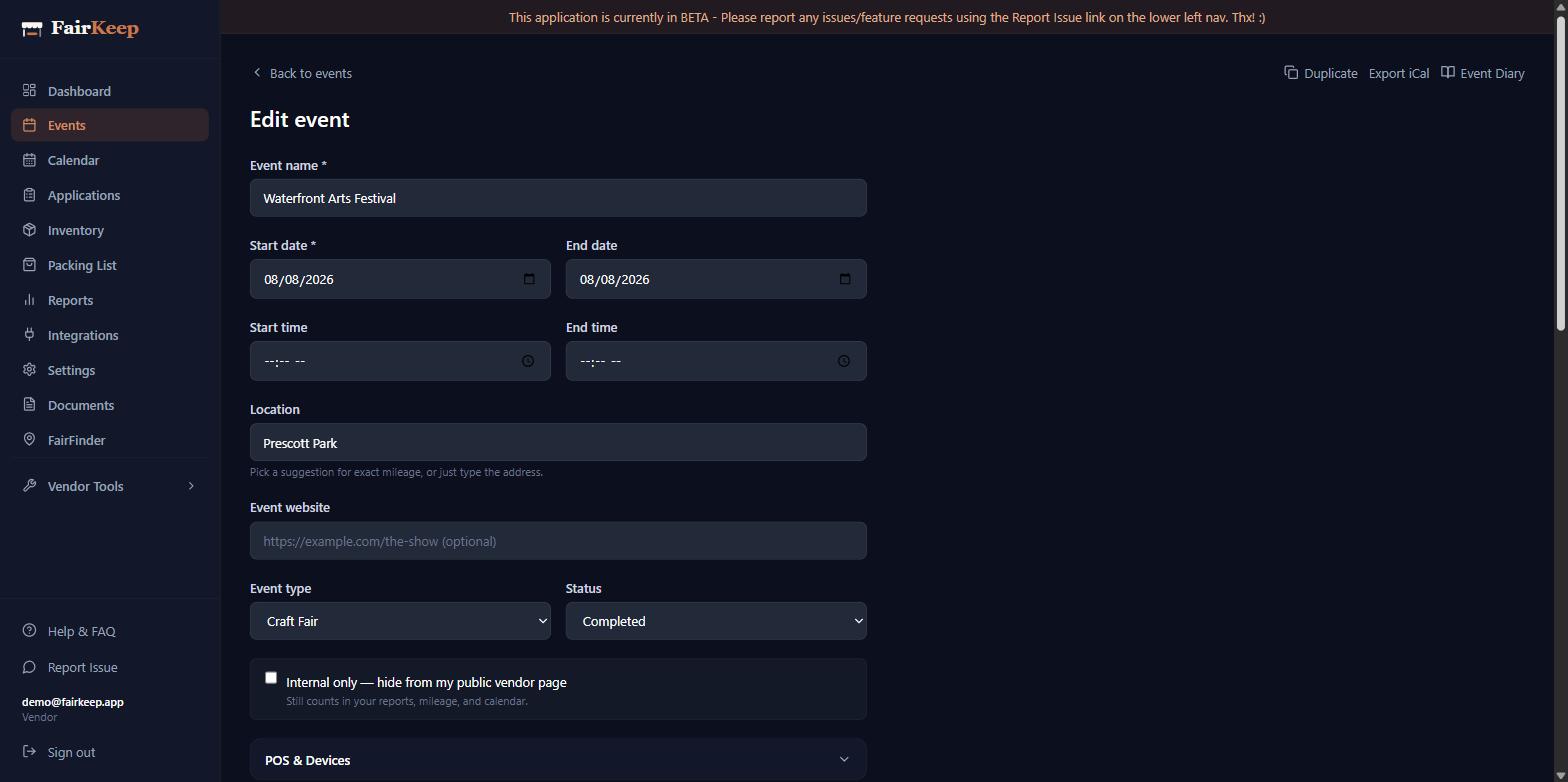Click the Settings gear icon

point(30,370)
